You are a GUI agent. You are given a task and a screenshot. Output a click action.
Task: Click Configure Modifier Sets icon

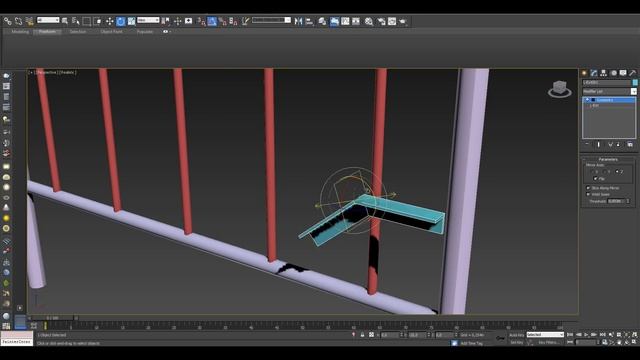[630, 144]
